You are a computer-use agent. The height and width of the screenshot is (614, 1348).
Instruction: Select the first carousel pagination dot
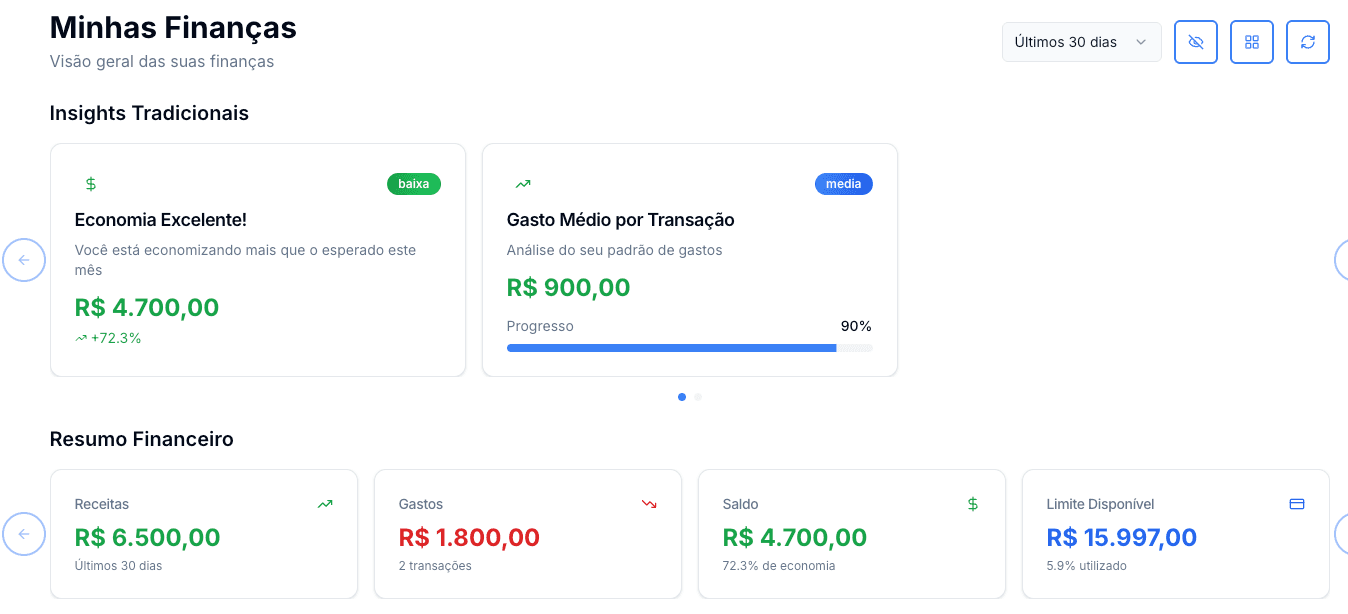pos(681,397)
